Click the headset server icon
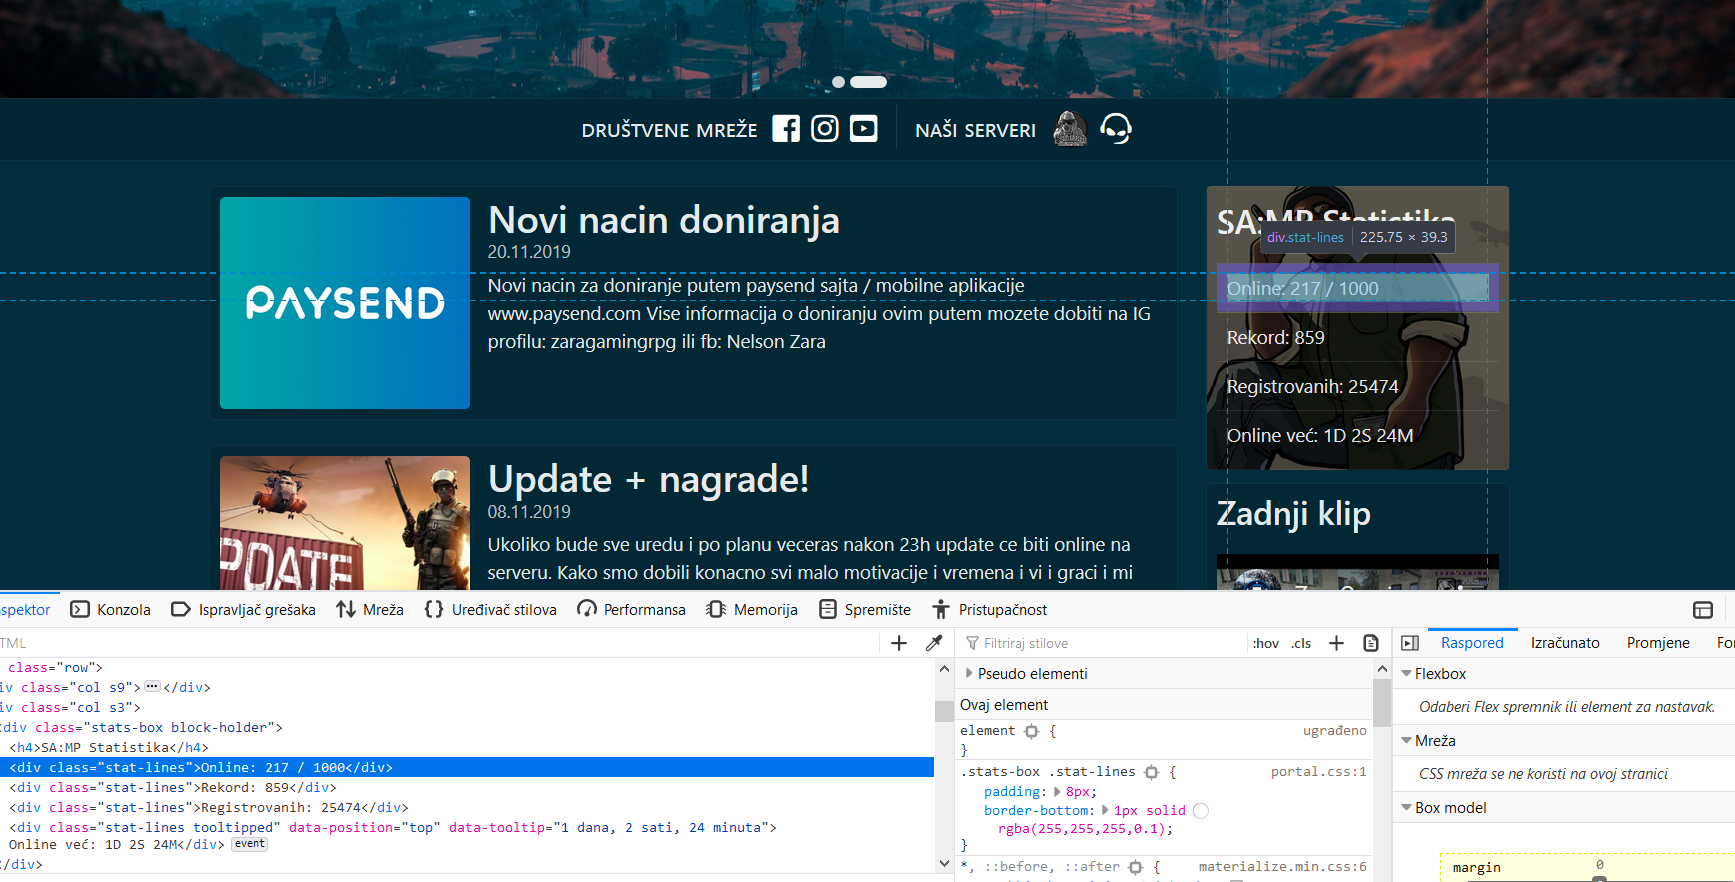Viewport: 1735px width, 882px height. 1115,129
